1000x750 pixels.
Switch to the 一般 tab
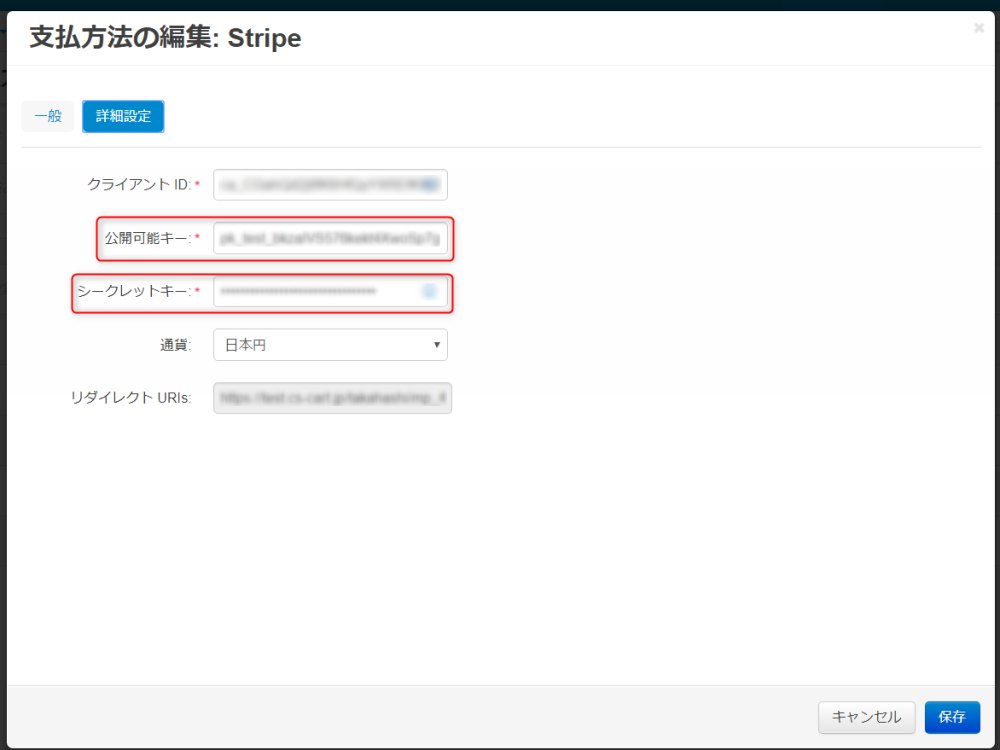pyautogui.click(x=48, y=116)
